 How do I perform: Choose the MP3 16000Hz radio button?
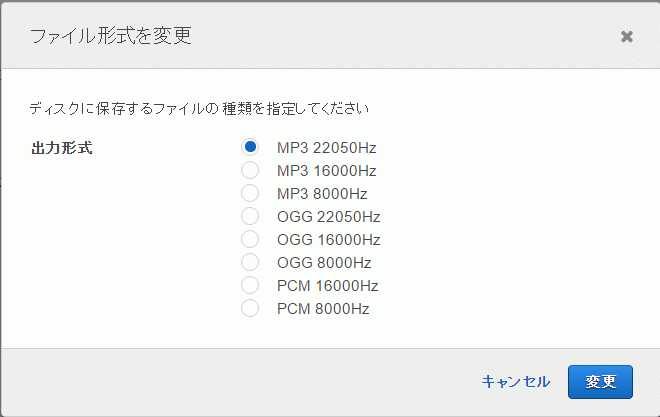click(250, 170)
